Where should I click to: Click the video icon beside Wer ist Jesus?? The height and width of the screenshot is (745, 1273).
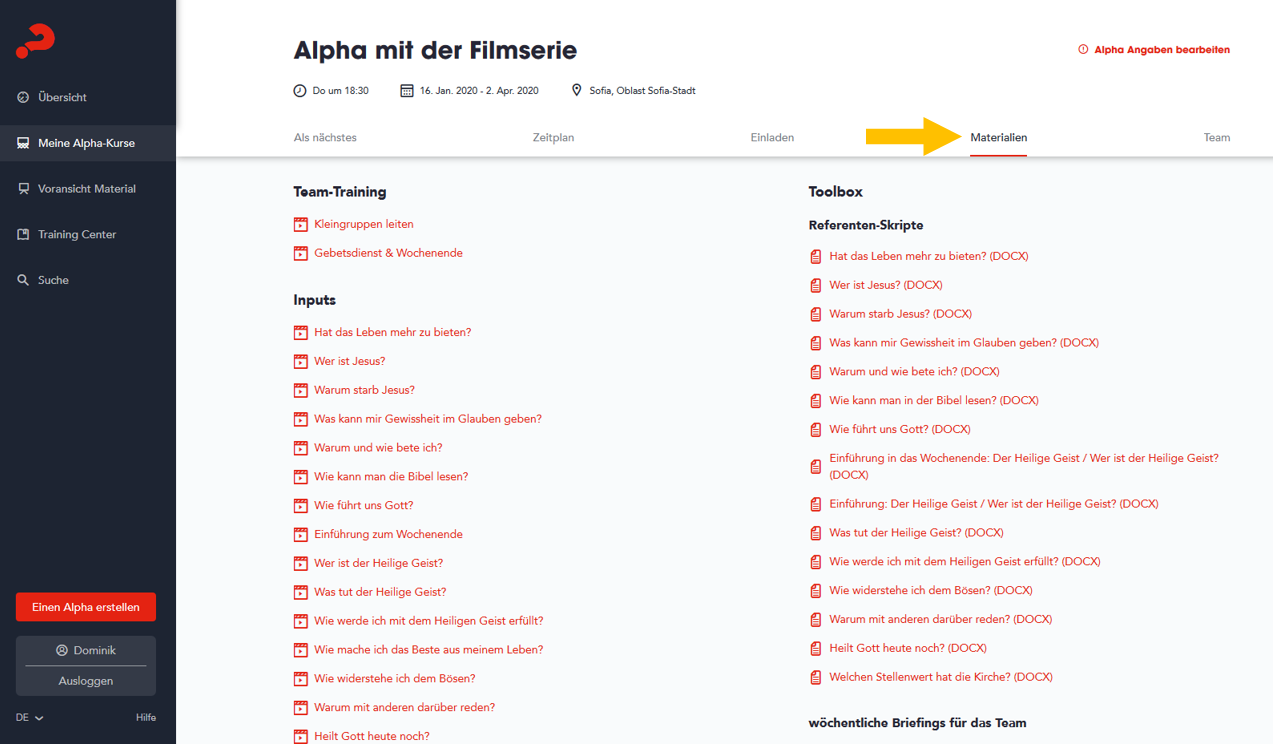coord(301,362)
